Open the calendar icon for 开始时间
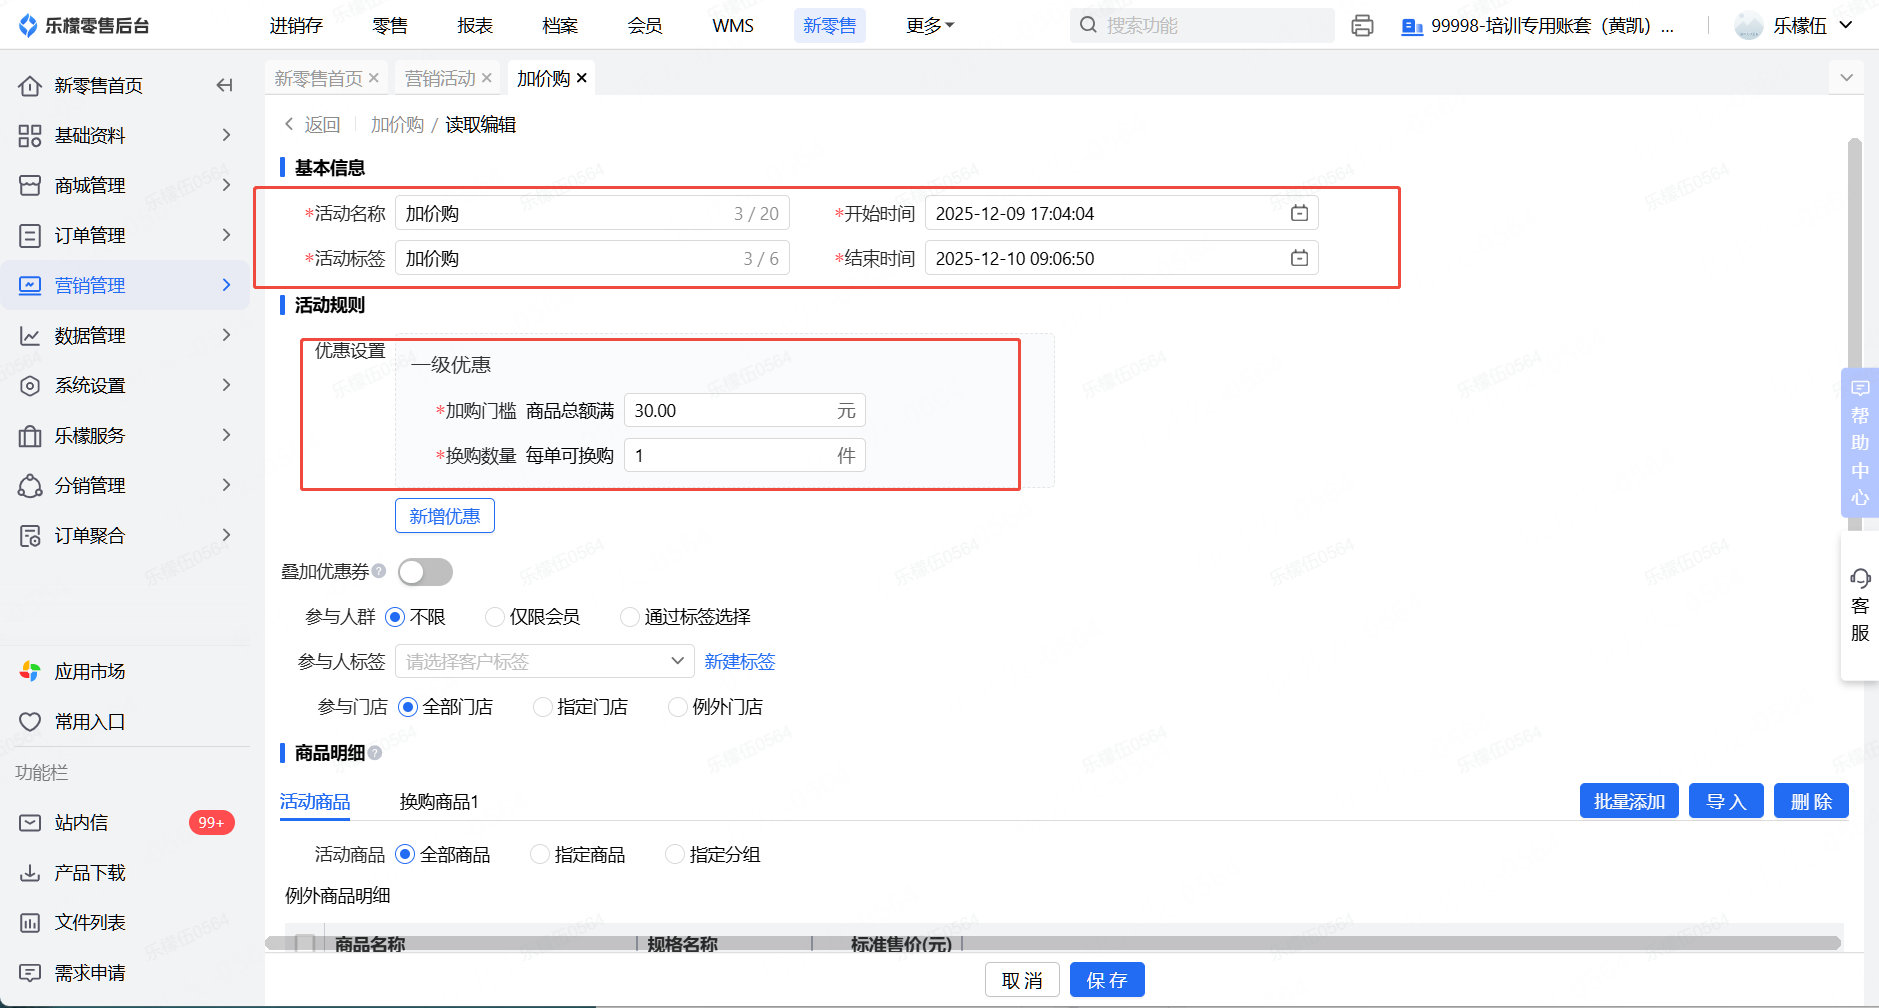This screenshot has width=1879, height=1008. pyautogui.click(x=1299, y=213)
